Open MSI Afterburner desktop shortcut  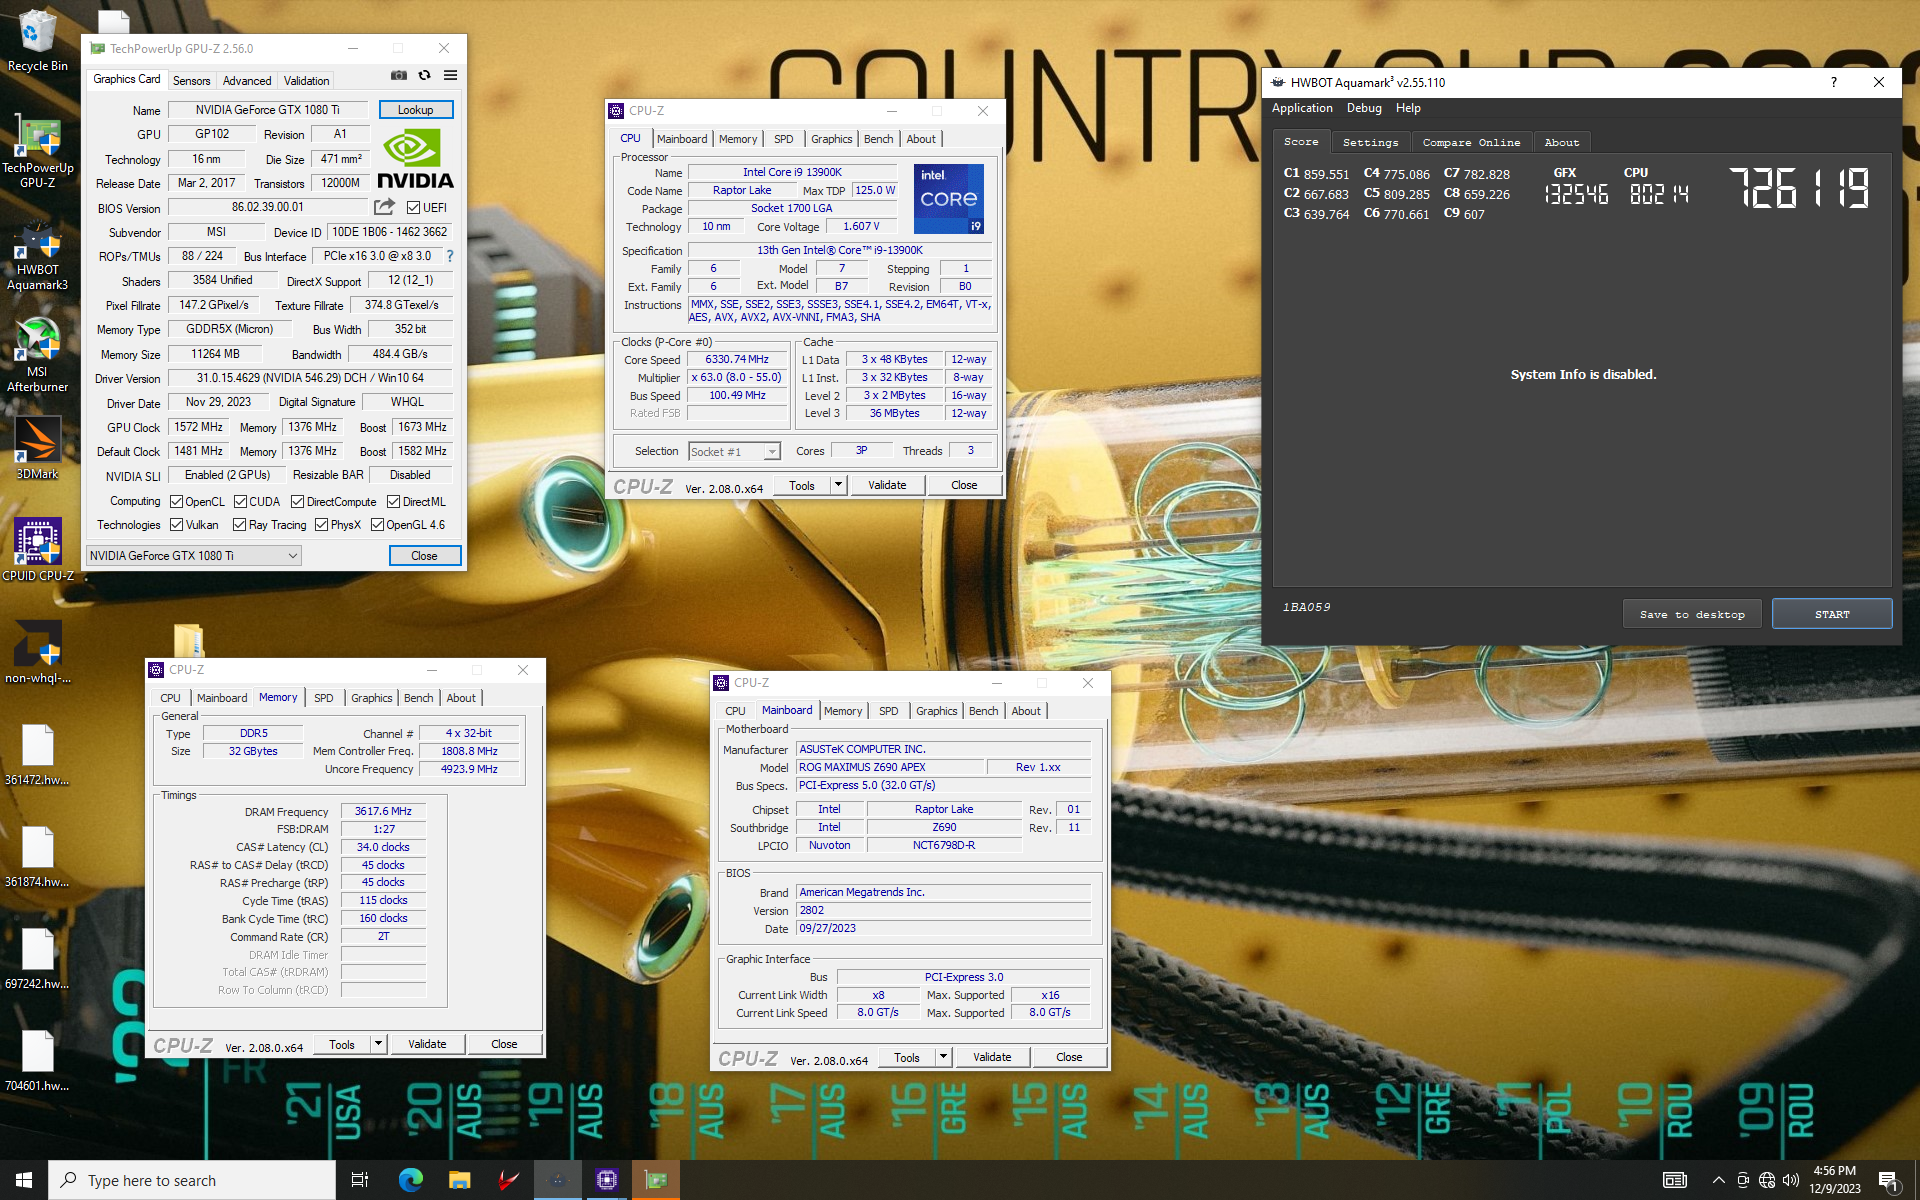(x=37, y=355)
